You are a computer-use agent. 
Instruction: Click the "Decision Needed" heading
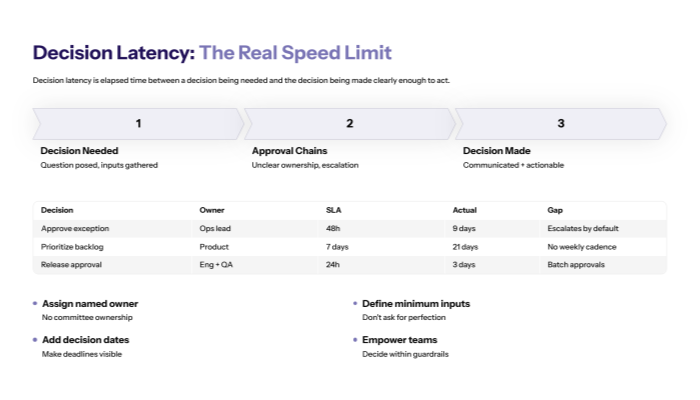click(79, 151)
